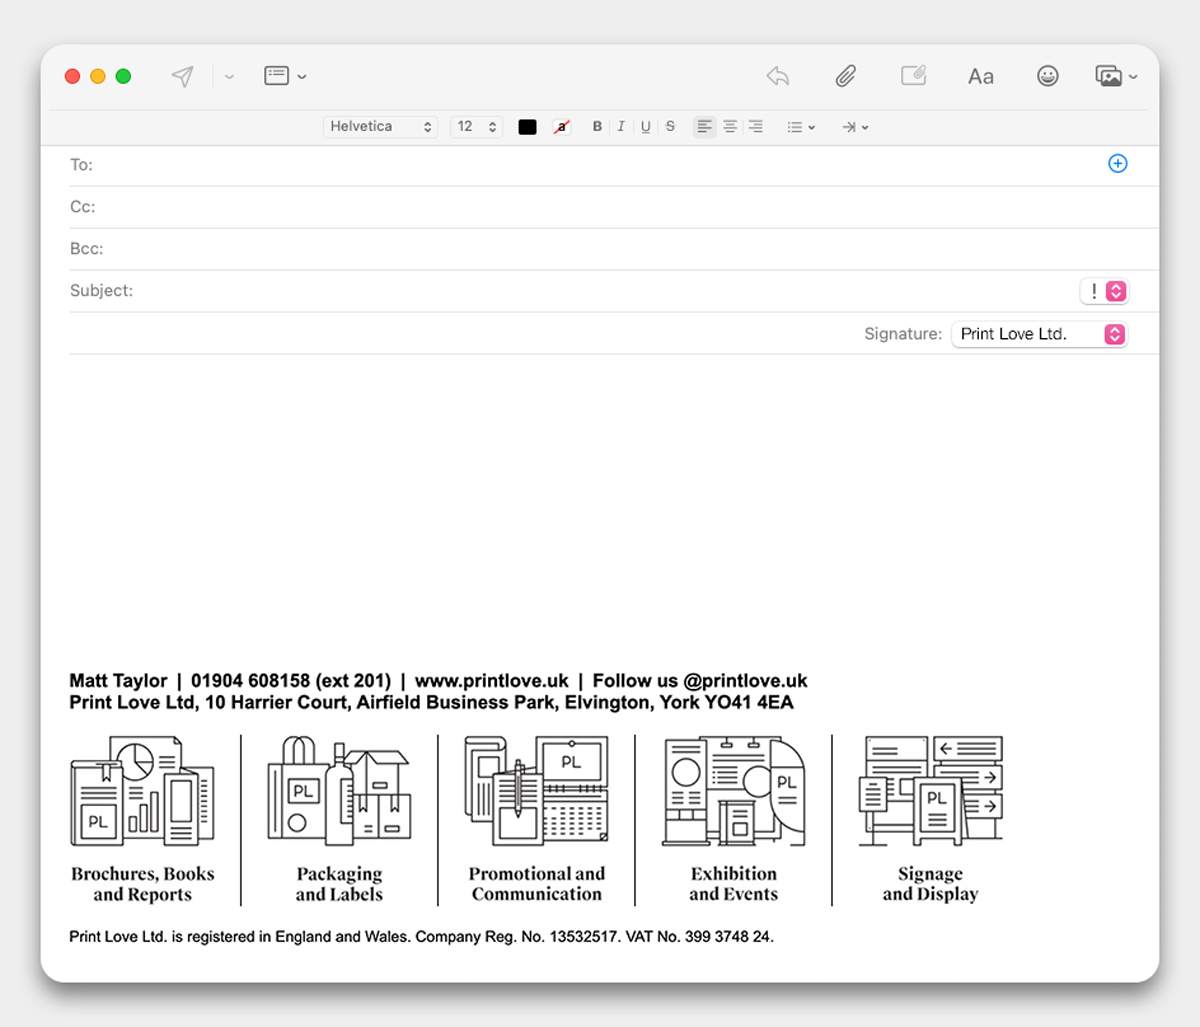Screen dimensions: 1200x1027
Task: Toggle italic formatting
Action: (x=621, y=127)
